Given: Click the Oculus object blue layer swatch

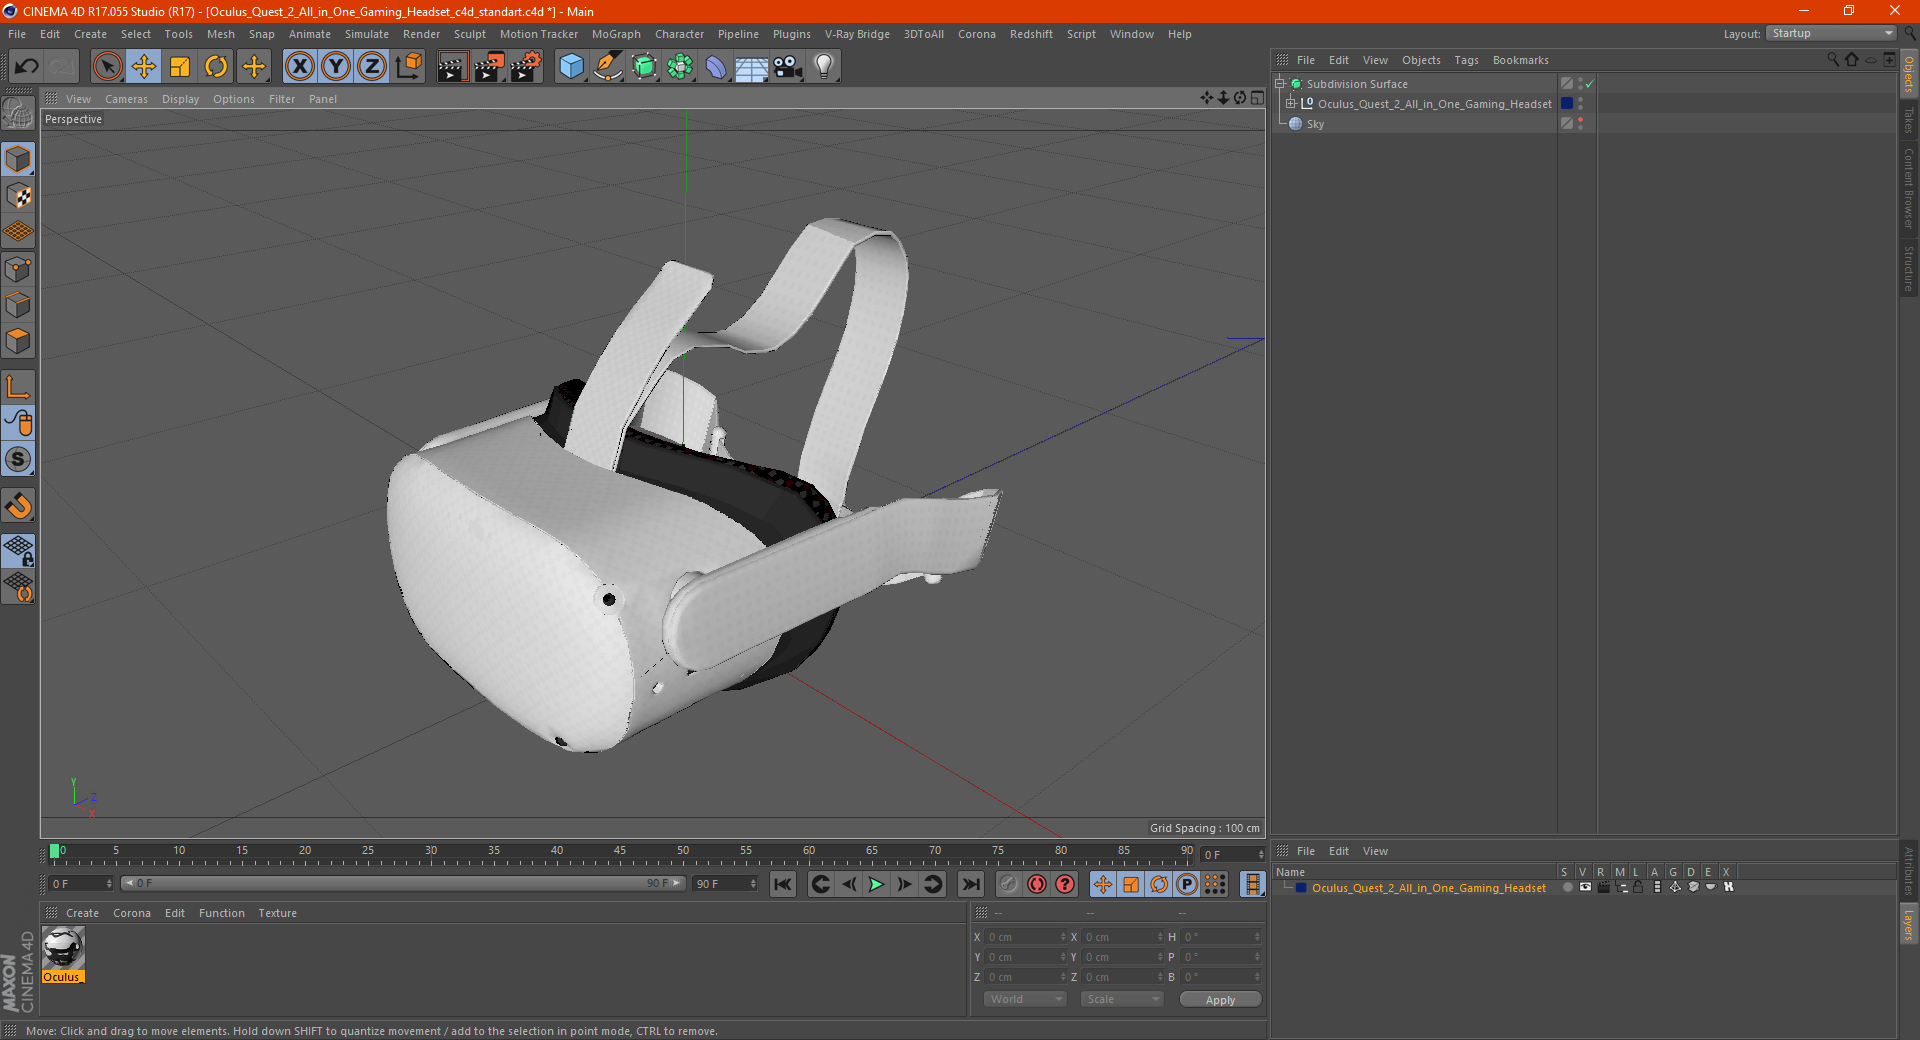Looking at the screenshot, I should point(1567,103).
